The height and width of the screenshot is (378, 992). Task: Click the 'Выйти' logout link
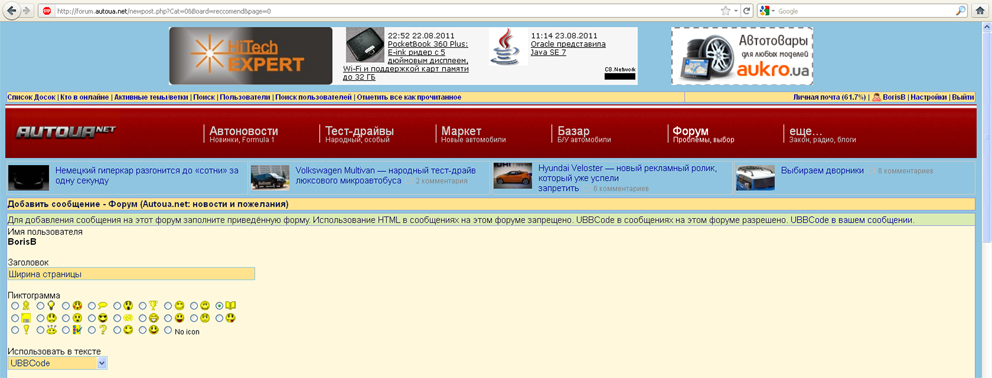(963, 98)
